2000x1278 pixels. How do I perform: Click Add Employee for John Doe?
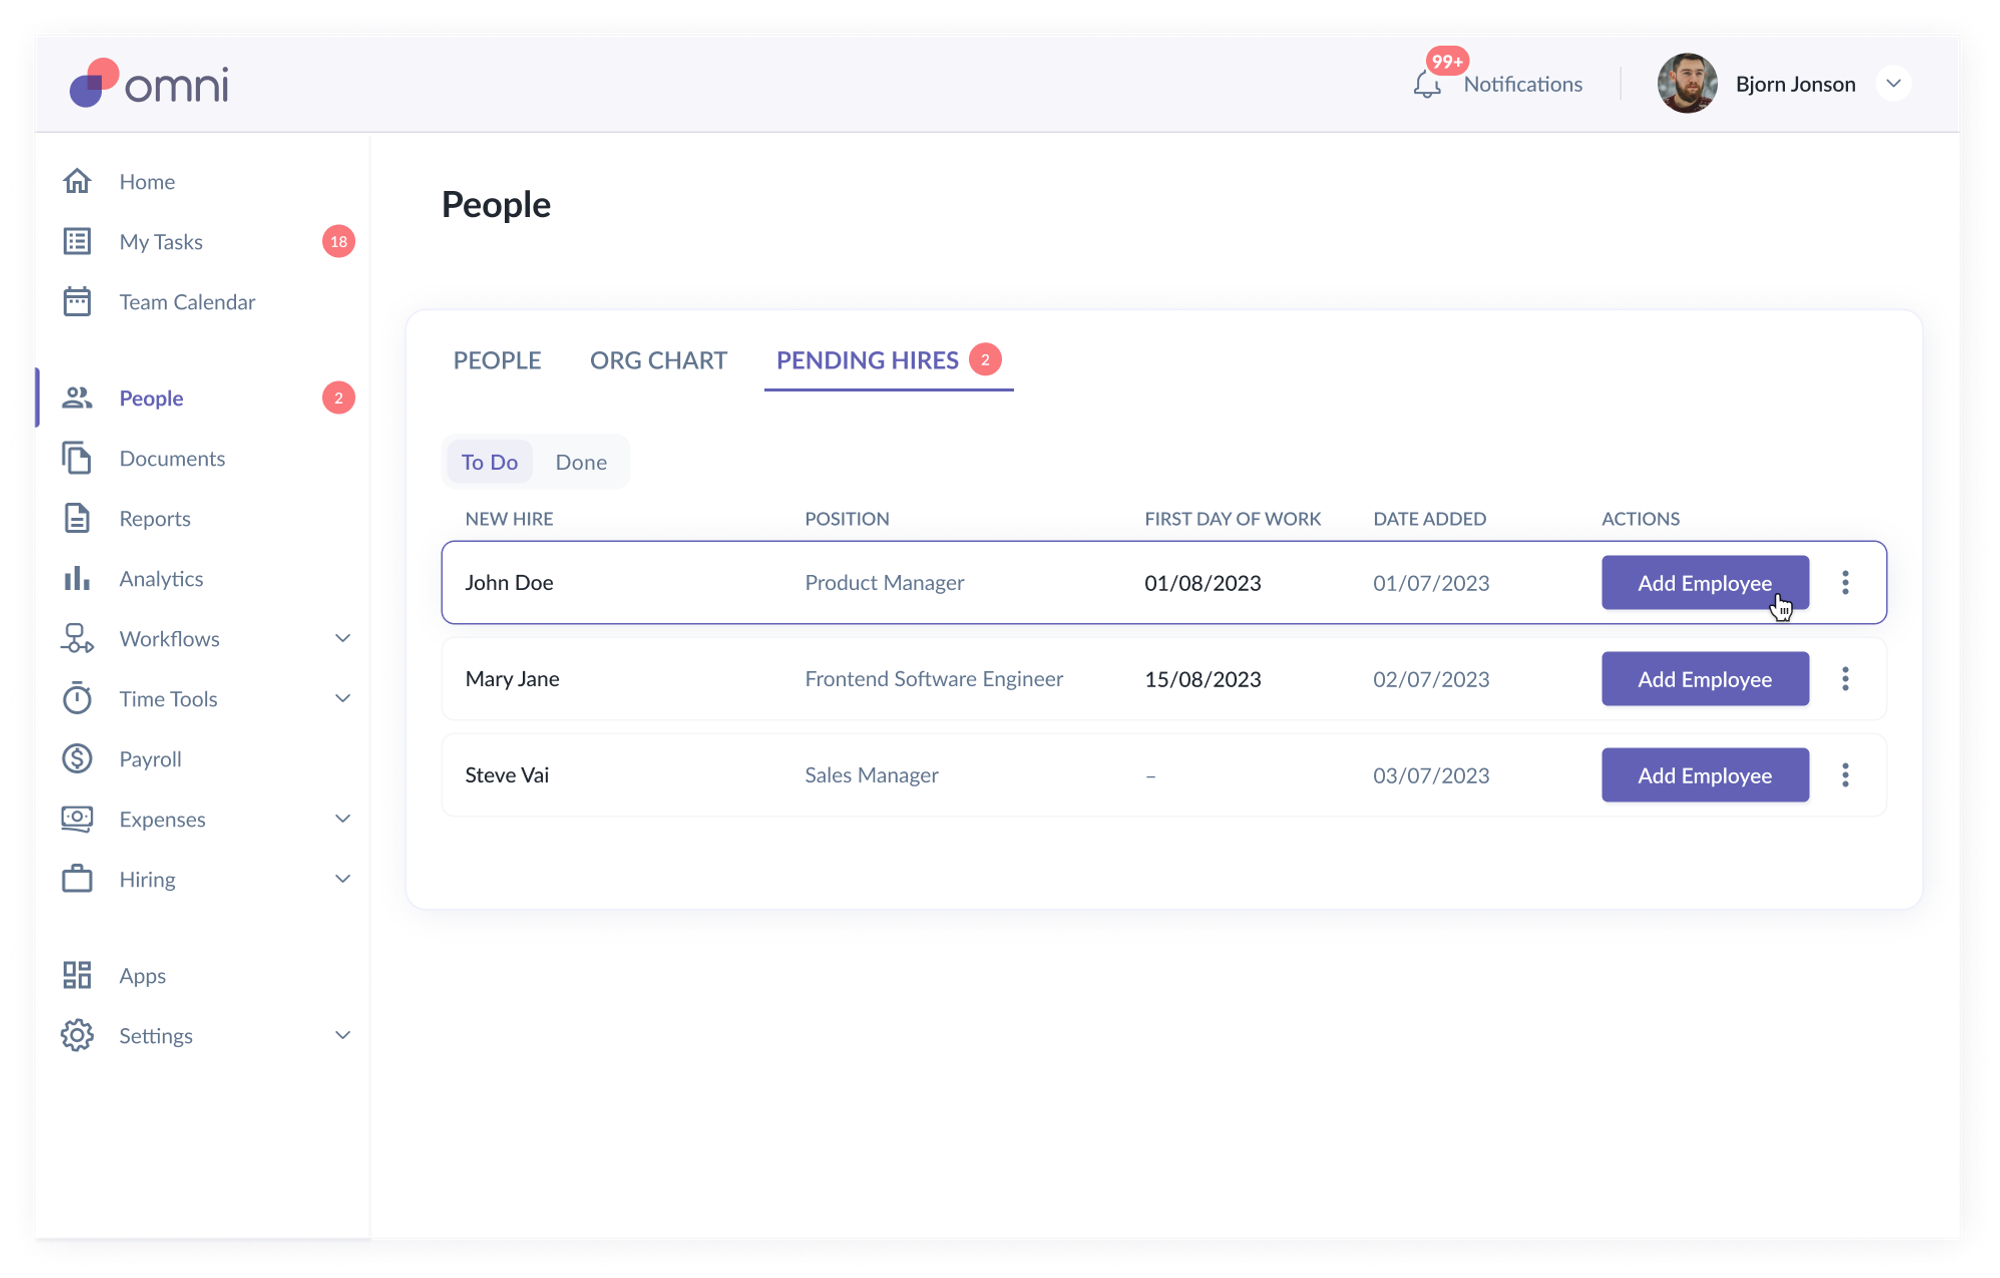(1704, 583)
